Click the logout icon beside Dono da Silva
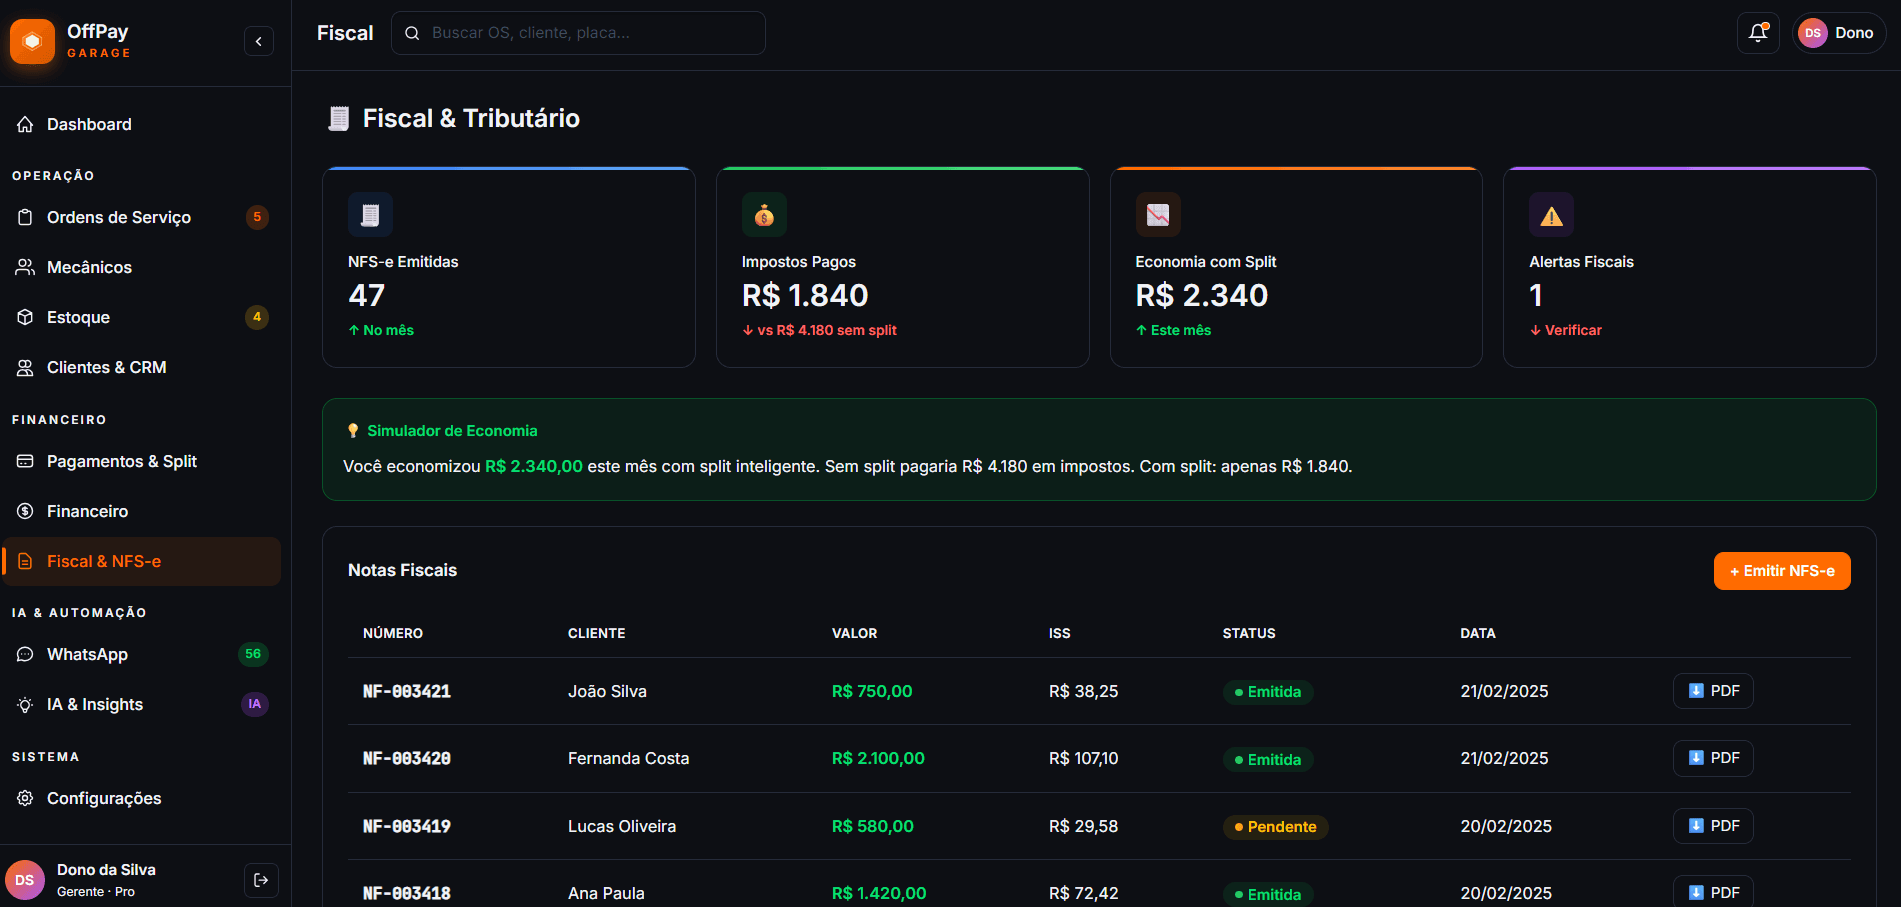The image size is (1901, 907). [x=261, y=880]
